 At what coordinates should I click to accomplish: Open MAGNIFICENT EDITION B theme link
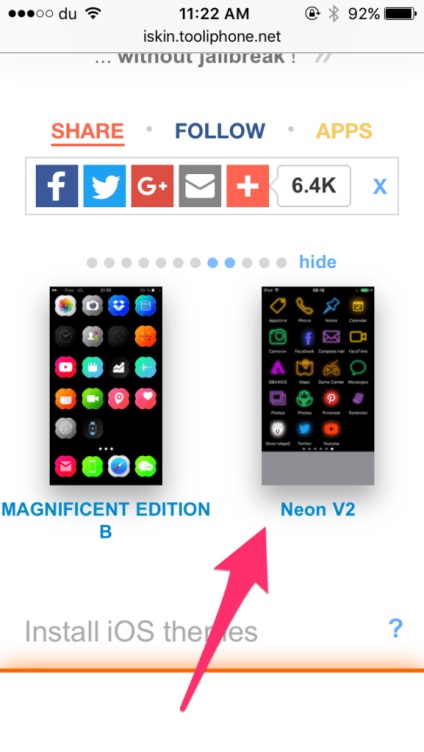click(106, 520)
